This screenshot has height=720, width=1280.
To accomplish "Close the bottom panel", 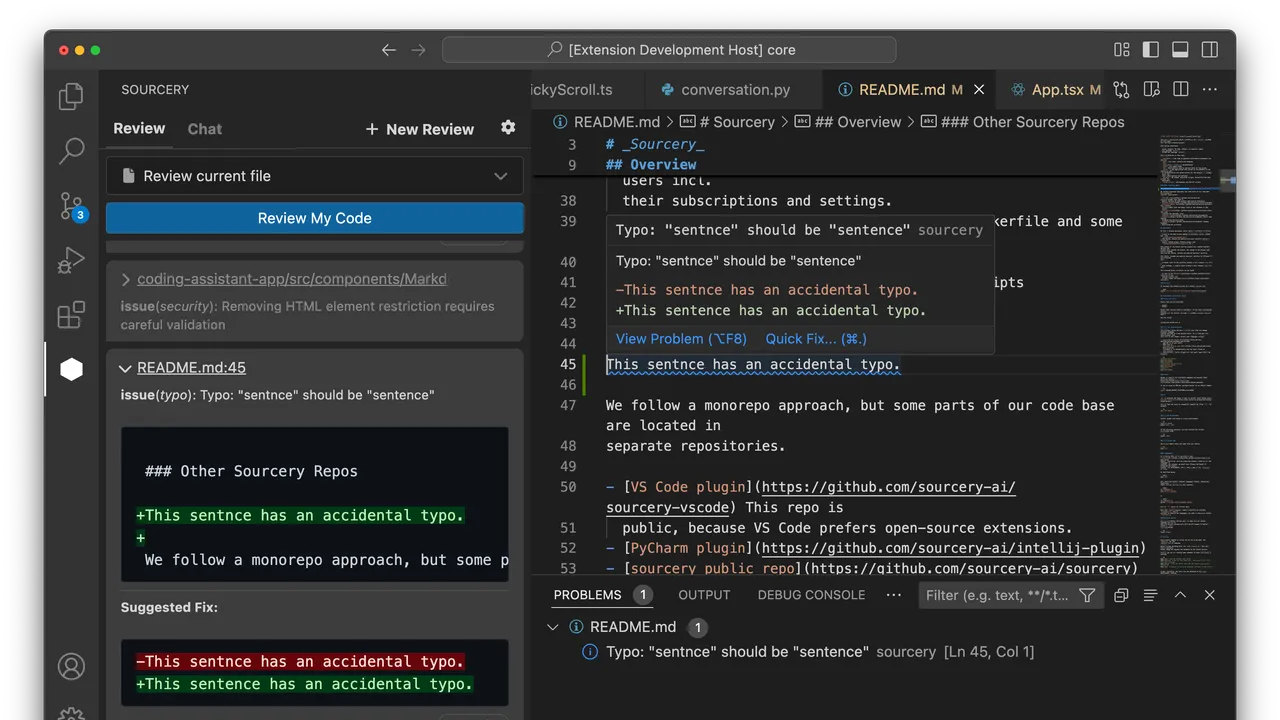I will pyautogui.click(x=1210, y=595).
